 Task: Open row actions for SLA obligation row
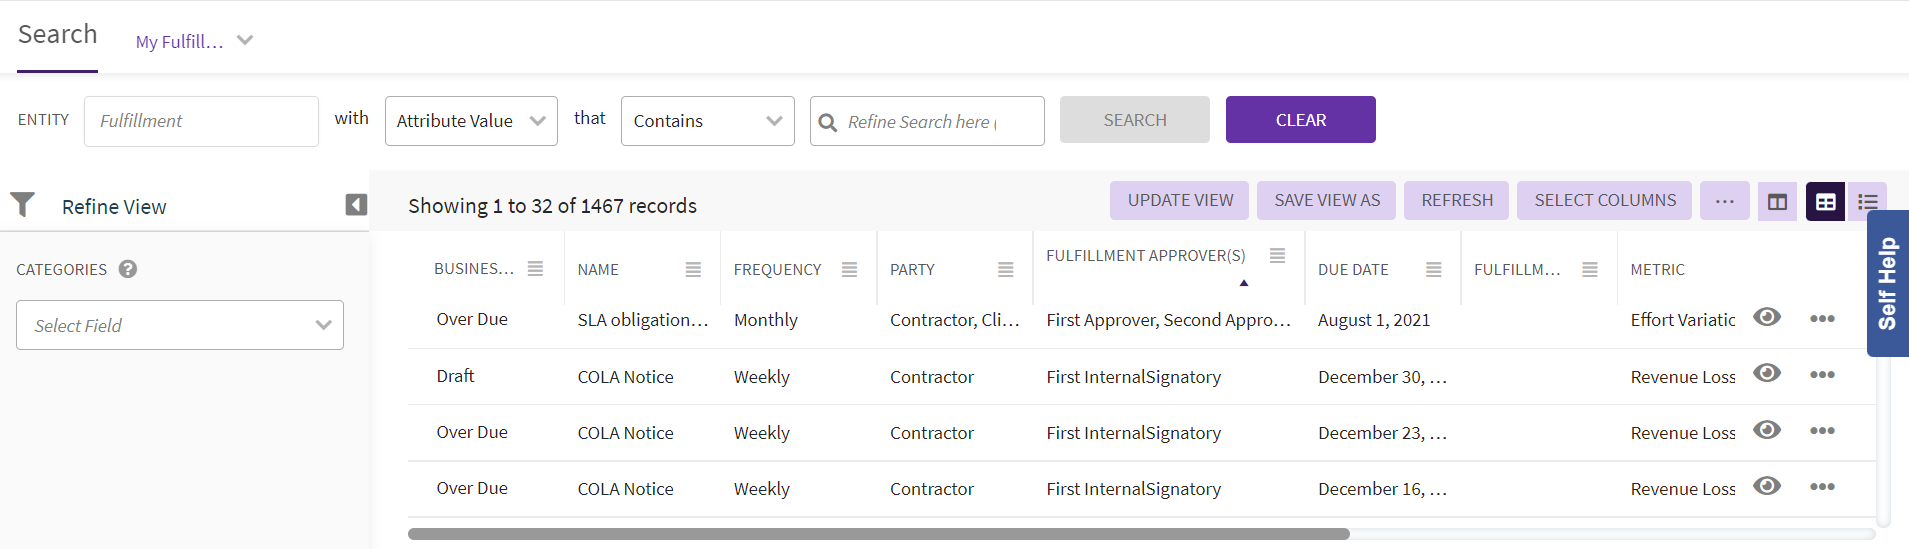[1822, 319]
